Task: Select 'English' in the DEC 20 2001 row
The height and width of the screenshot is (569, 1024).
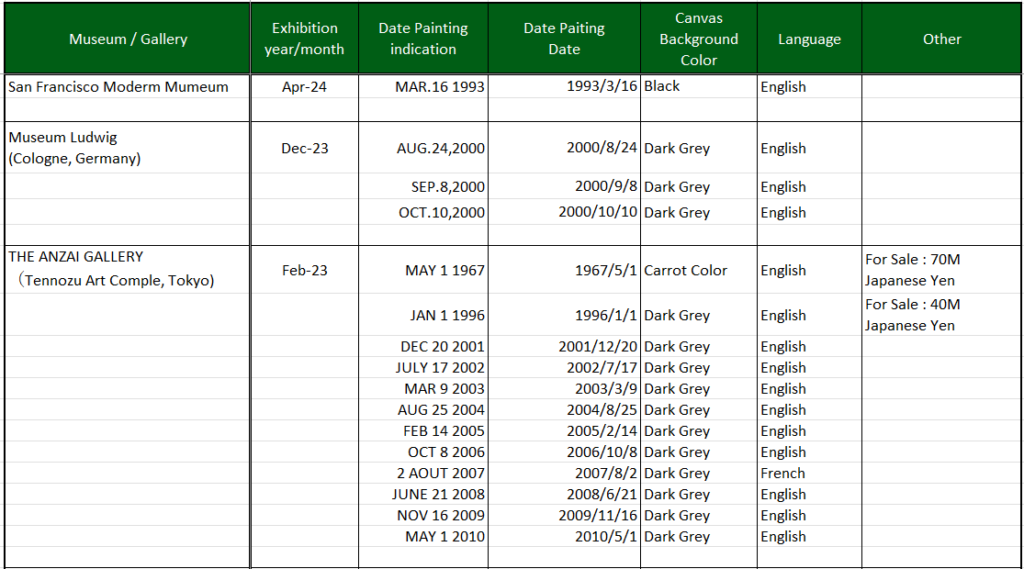Action: 809,346
